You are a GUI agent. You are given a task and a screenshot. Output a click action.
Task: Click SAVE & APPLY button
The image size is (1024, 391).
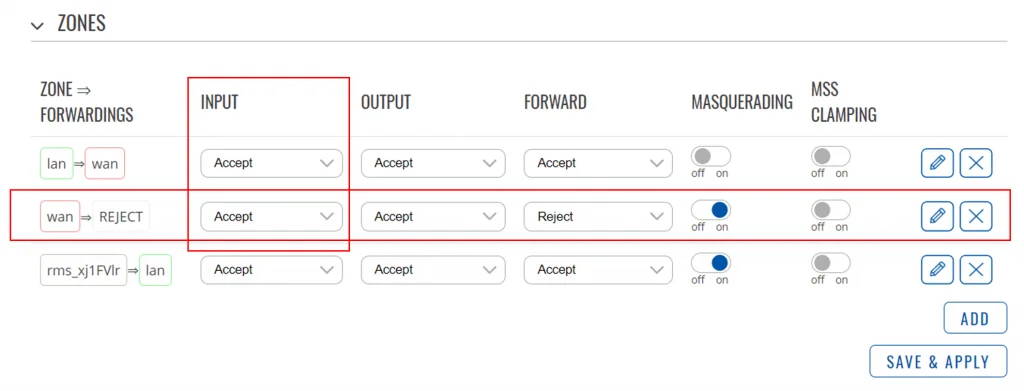[938, 362]
